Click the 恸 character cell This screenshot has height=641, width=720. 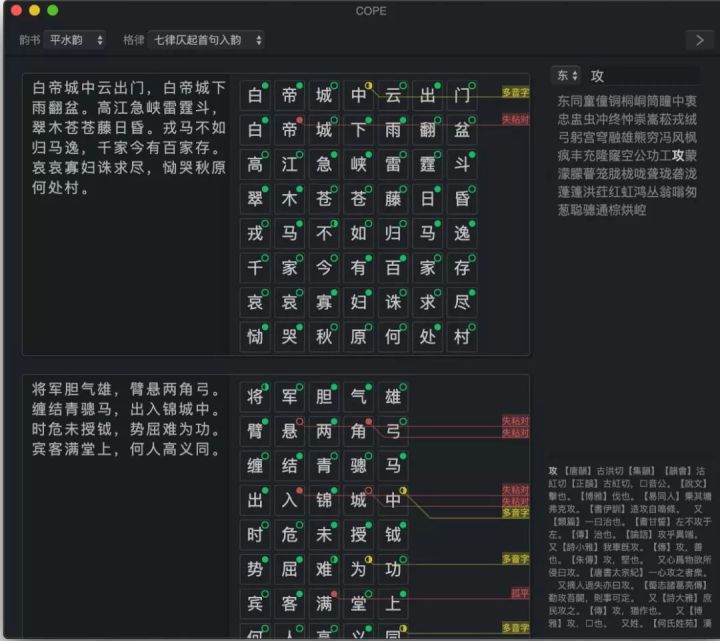pyautogui.click(x=255, y=337)
